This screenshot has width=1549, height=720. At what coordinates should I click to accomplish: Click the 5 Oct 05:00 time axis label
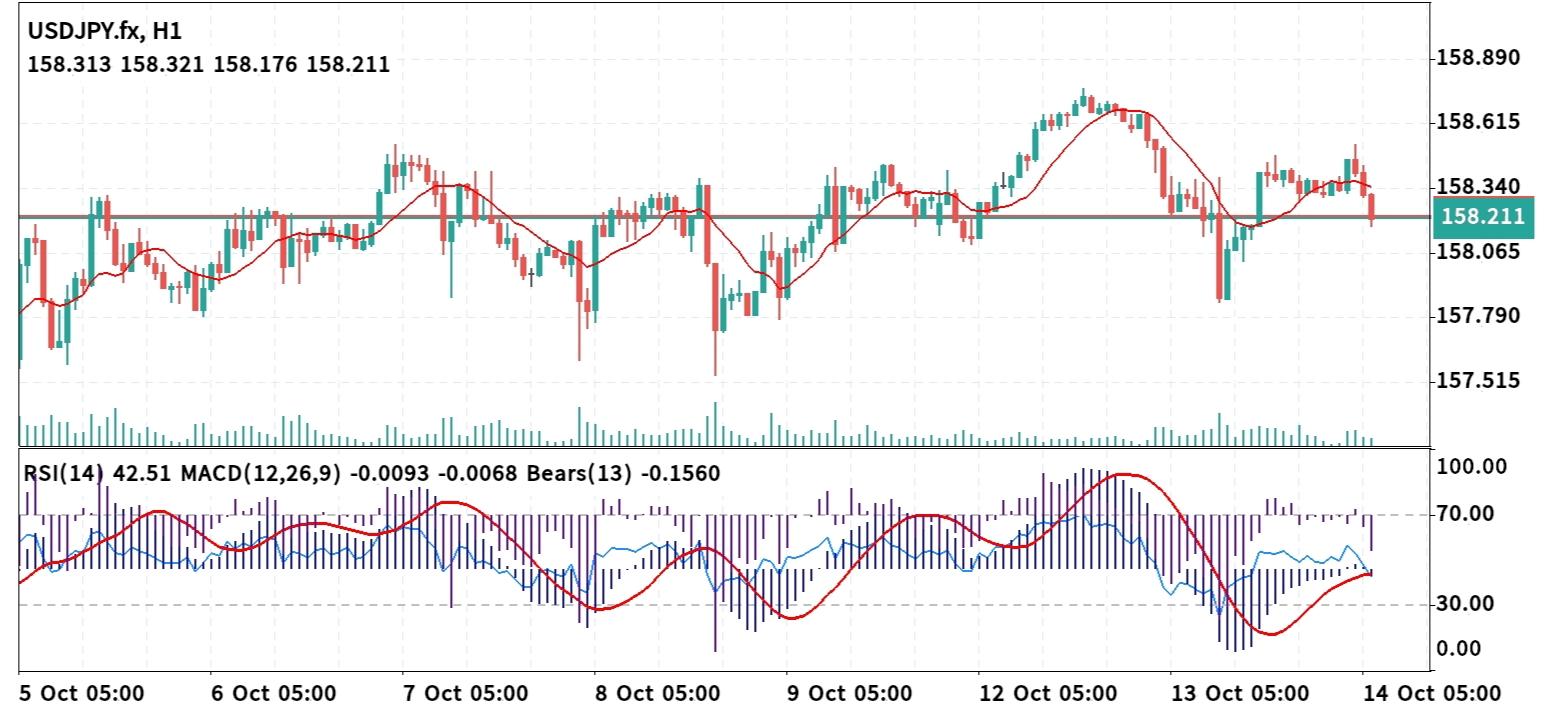[82, 693]
